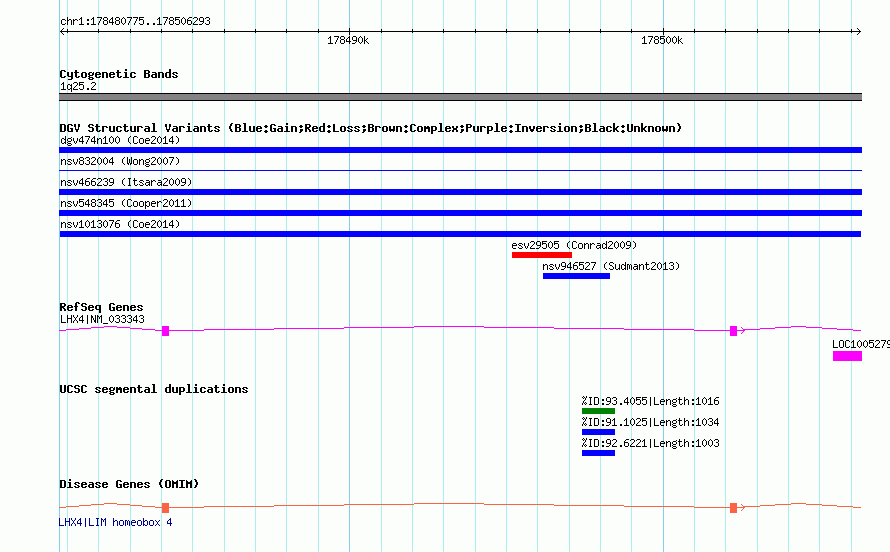Click the dgv474n100 (Coe2014) blue gain bar

(x=460, y=150)
